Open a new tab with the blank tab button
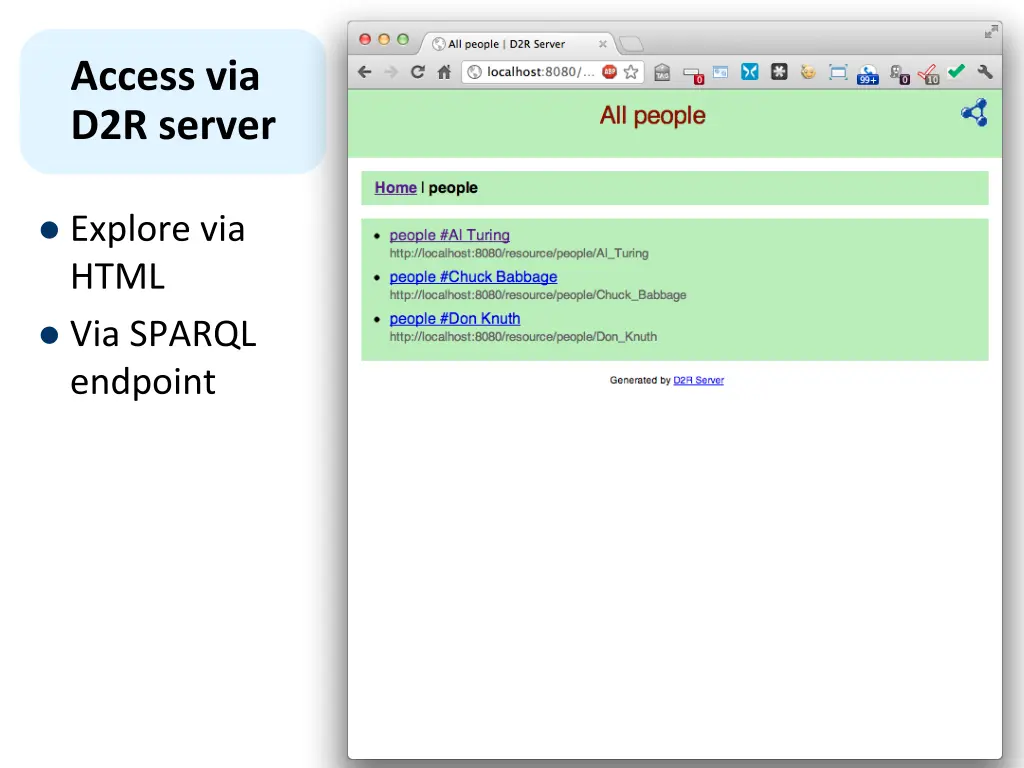 [x=631, y=44]
